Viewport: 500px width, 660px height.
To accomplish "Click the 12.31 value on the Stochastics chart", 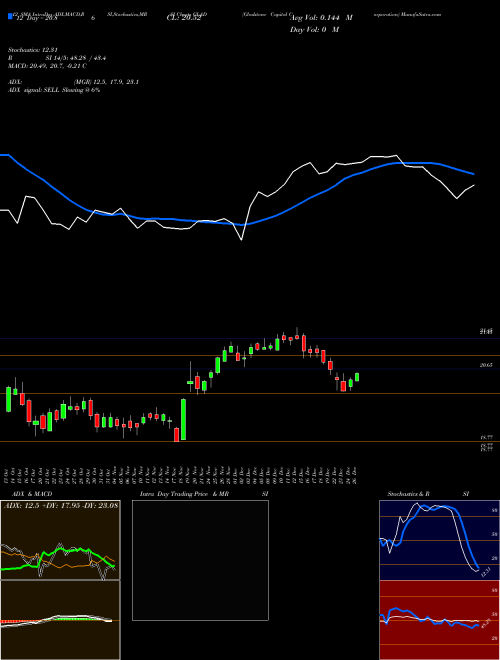I will coord(485,572).
